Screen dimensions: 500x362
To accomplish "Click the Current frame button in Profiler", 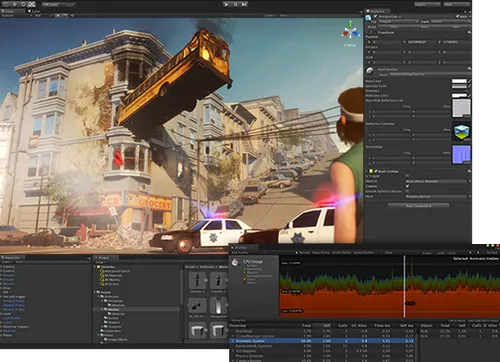I will pyautogui.click(x=492, y=253).
